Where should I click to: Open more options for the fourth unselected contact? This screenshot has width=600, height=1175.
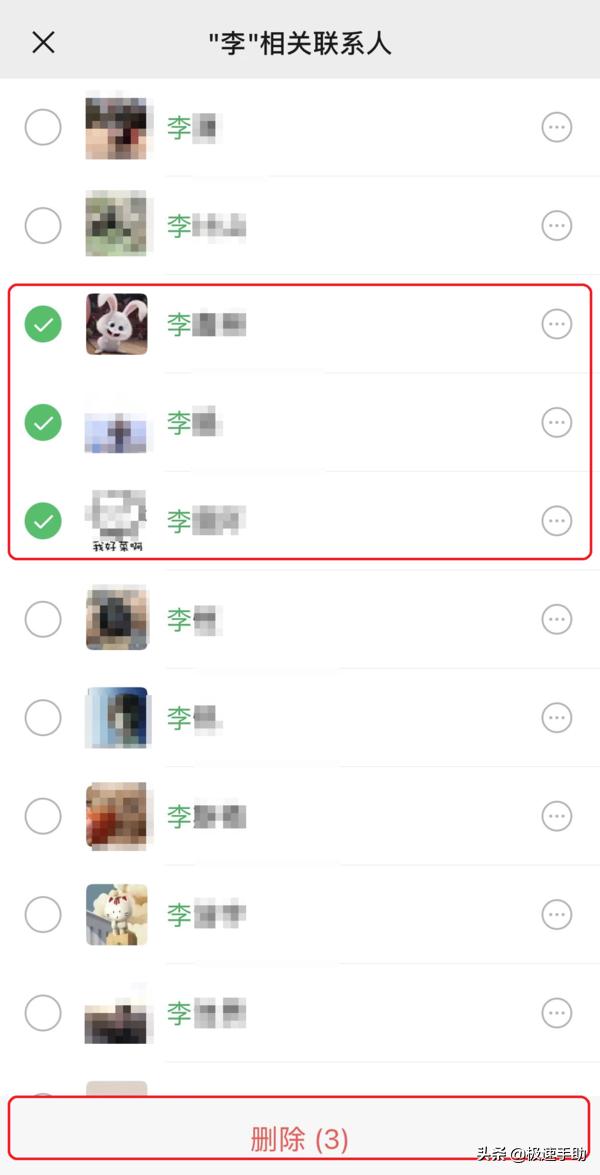coord(557,718)
